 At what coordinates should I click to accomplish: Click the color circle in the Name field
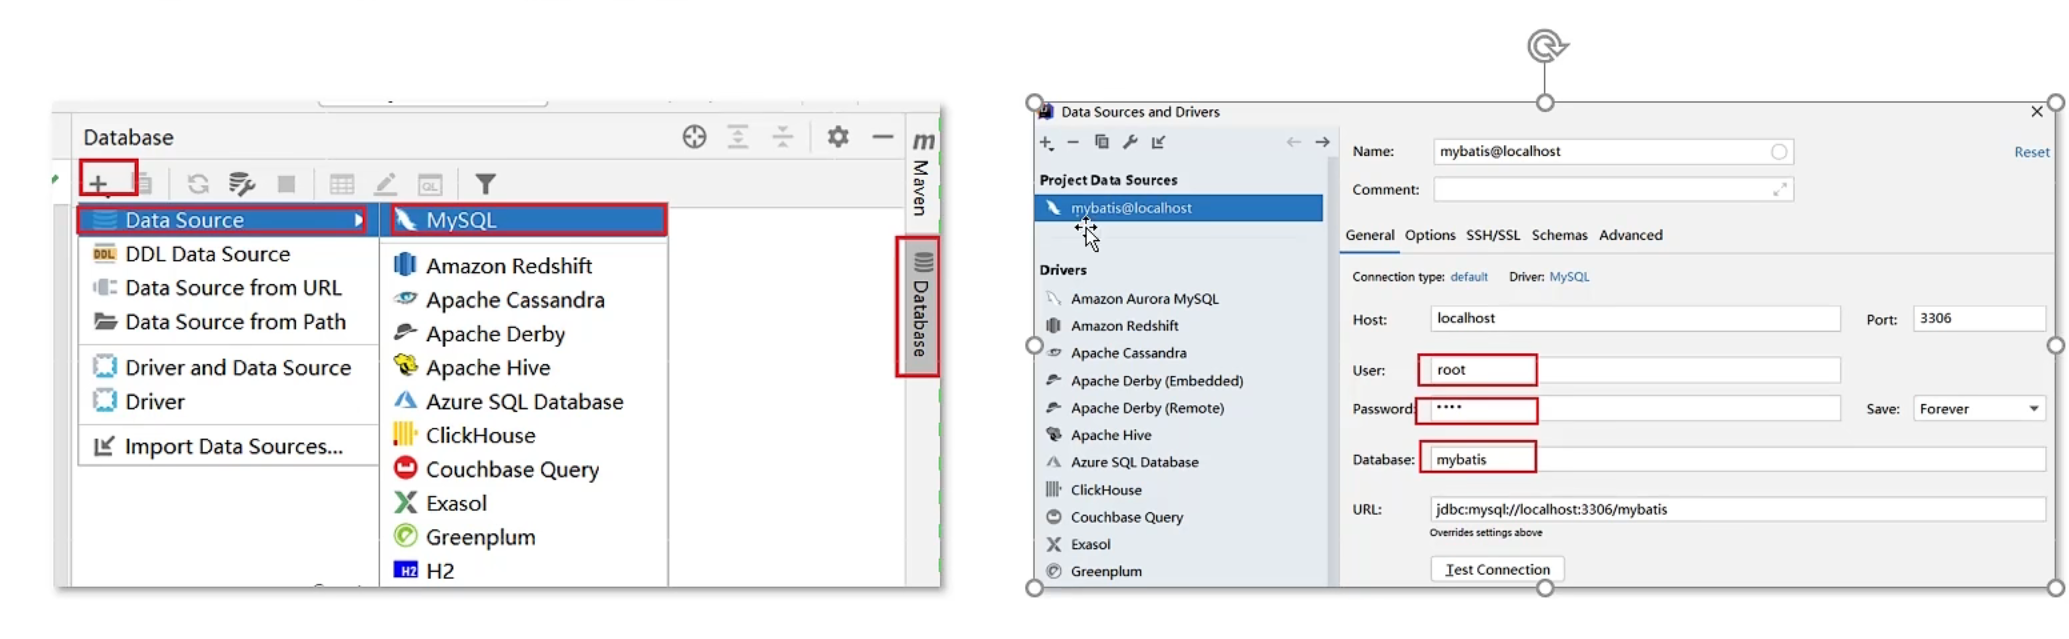click(1779, 152)
